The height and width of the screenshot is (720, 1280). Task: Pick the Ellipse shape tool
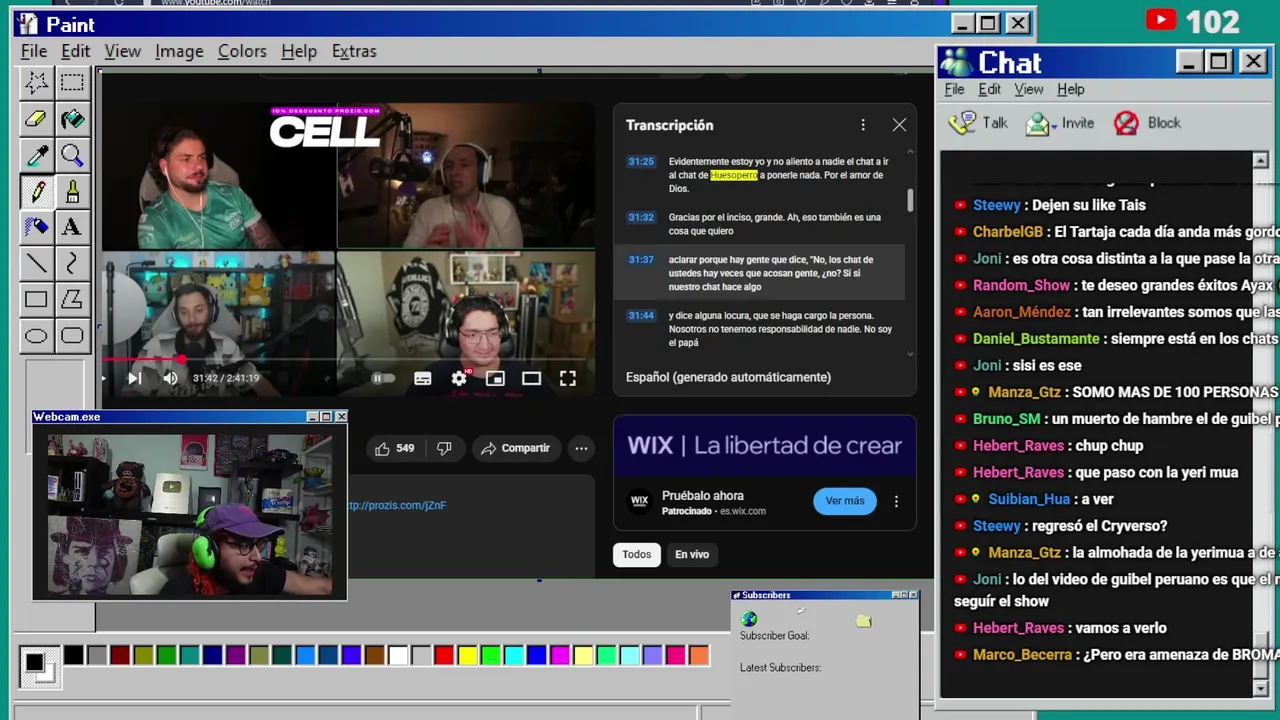[x=36, y=335]
